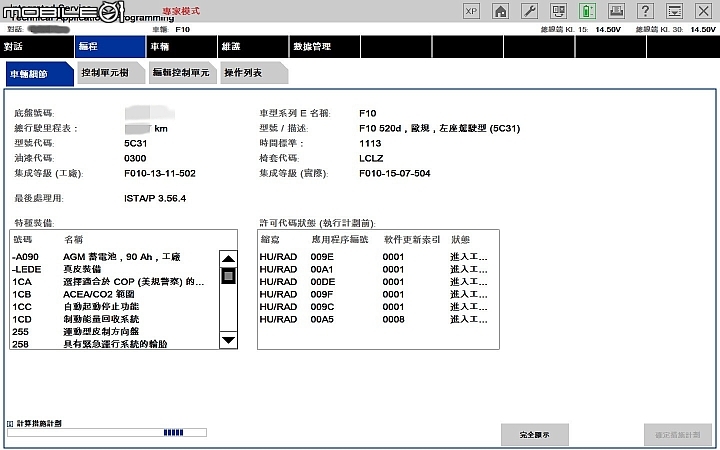Click the 號碼 column header

coord(23,239)
